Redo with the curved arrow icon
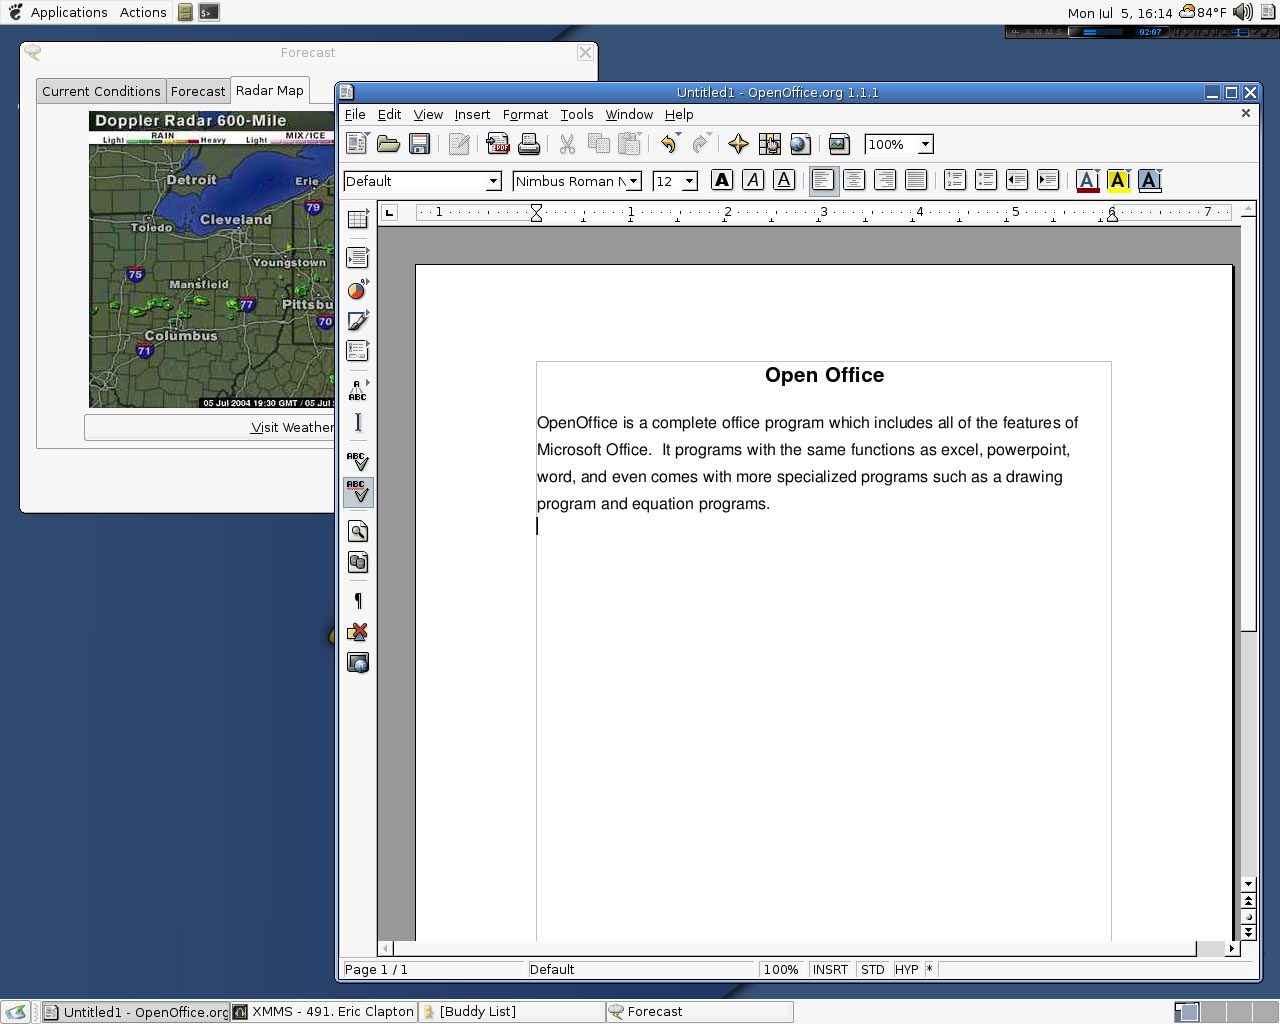Viewport: 1280px width, 1024px height. [x=700, y=144]
